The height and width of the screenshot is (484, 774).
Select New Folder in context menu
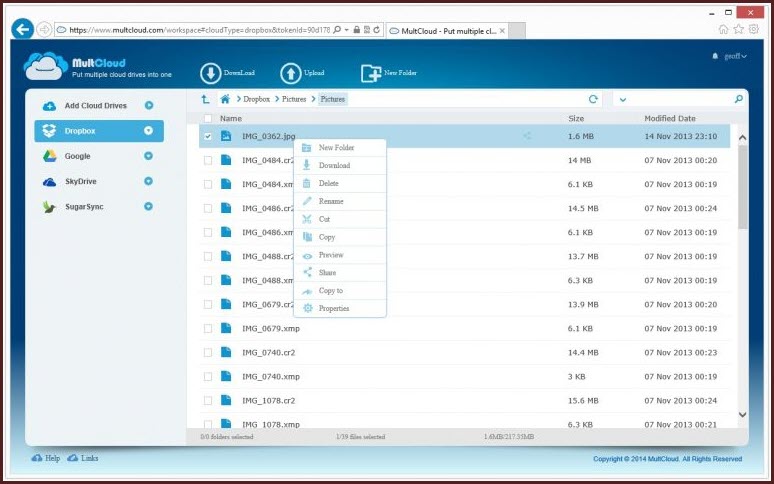pyautogui.click(x=340, y=148)
